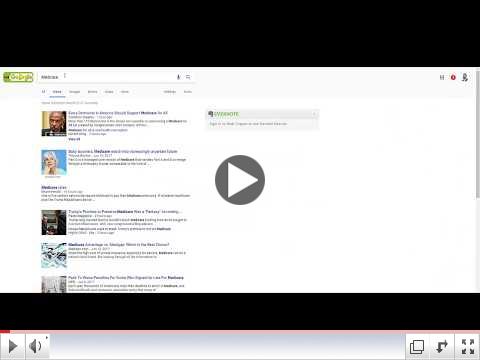480x360 pixels.
Task: Click the search magnifier icon in search box
Action: coord(188,77)
